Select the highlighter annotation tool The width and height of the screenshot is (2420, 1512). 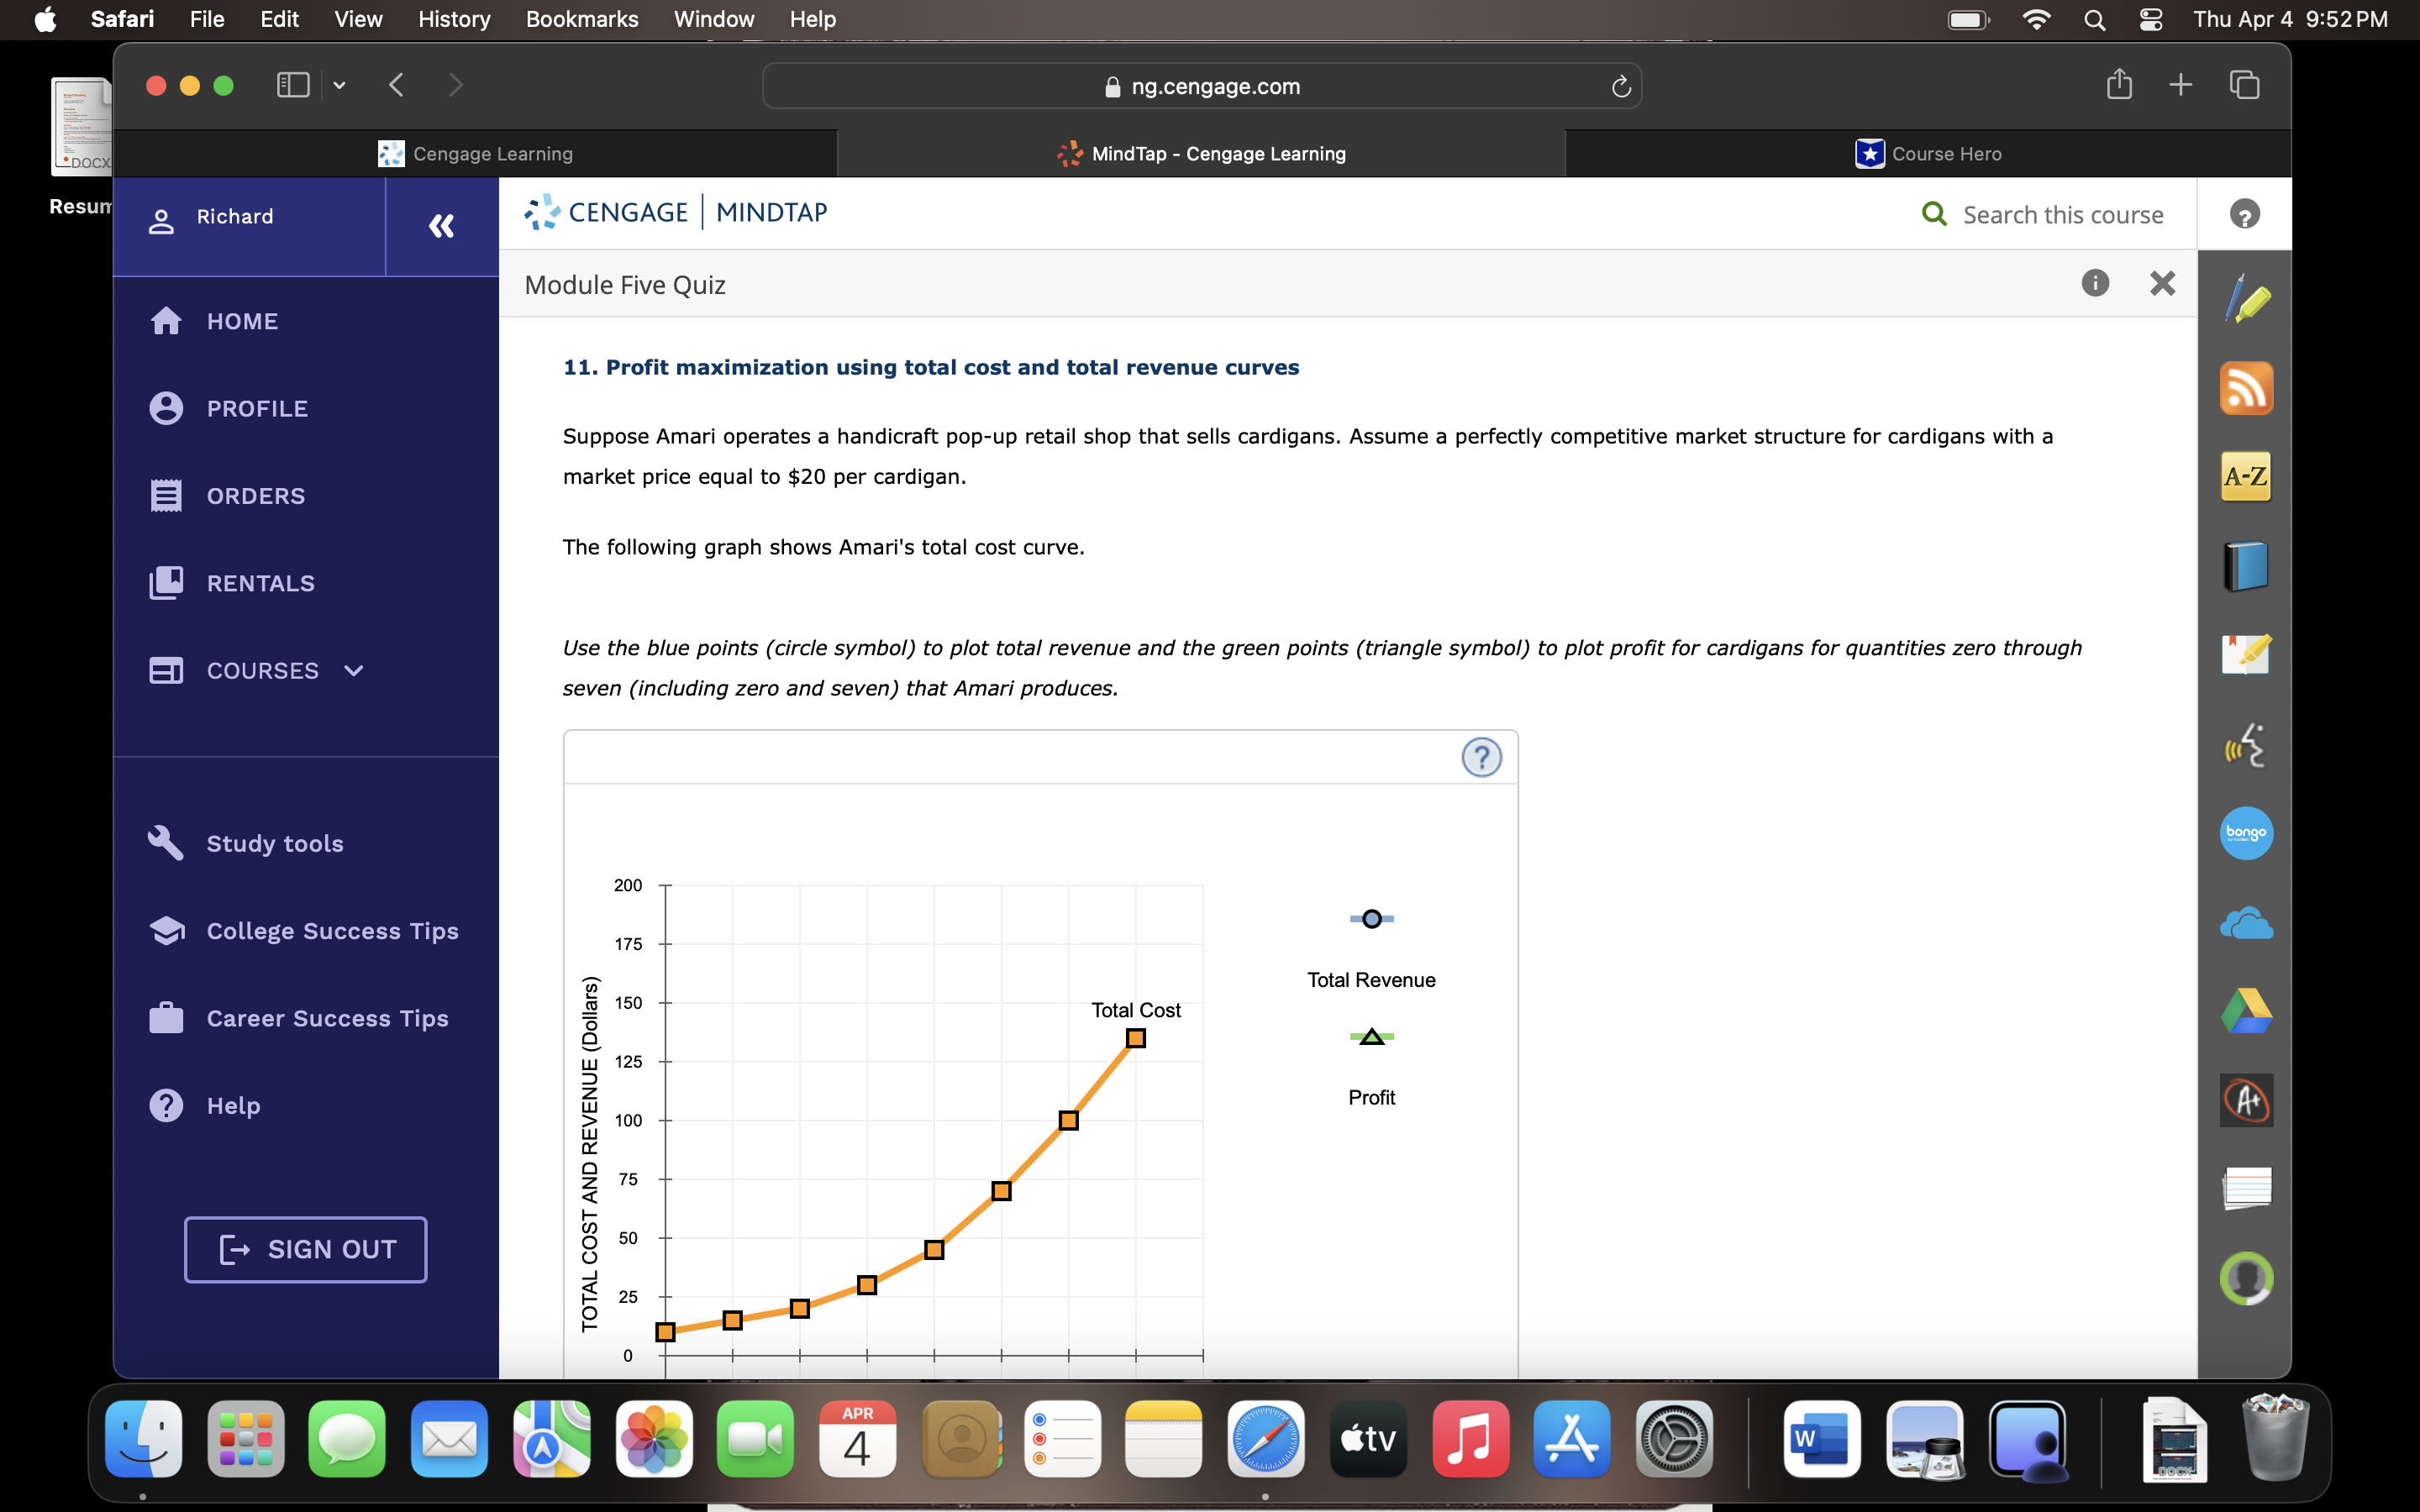pyautogui.click(x=2246, y=297)
